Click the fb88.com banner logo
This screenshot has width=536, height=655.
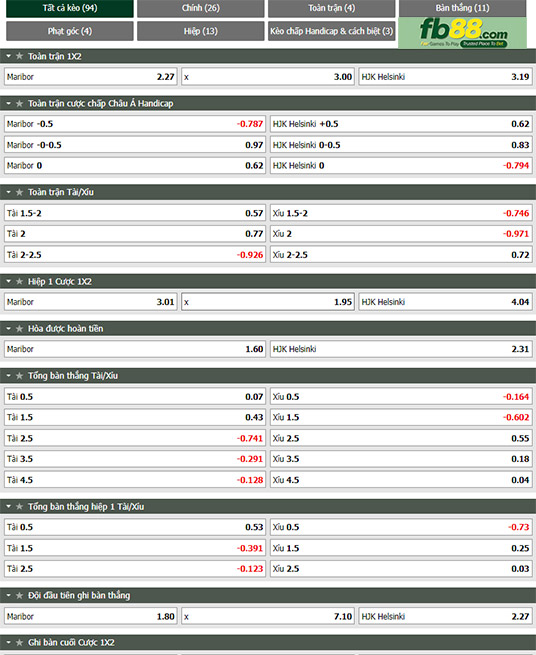point(462,33)
